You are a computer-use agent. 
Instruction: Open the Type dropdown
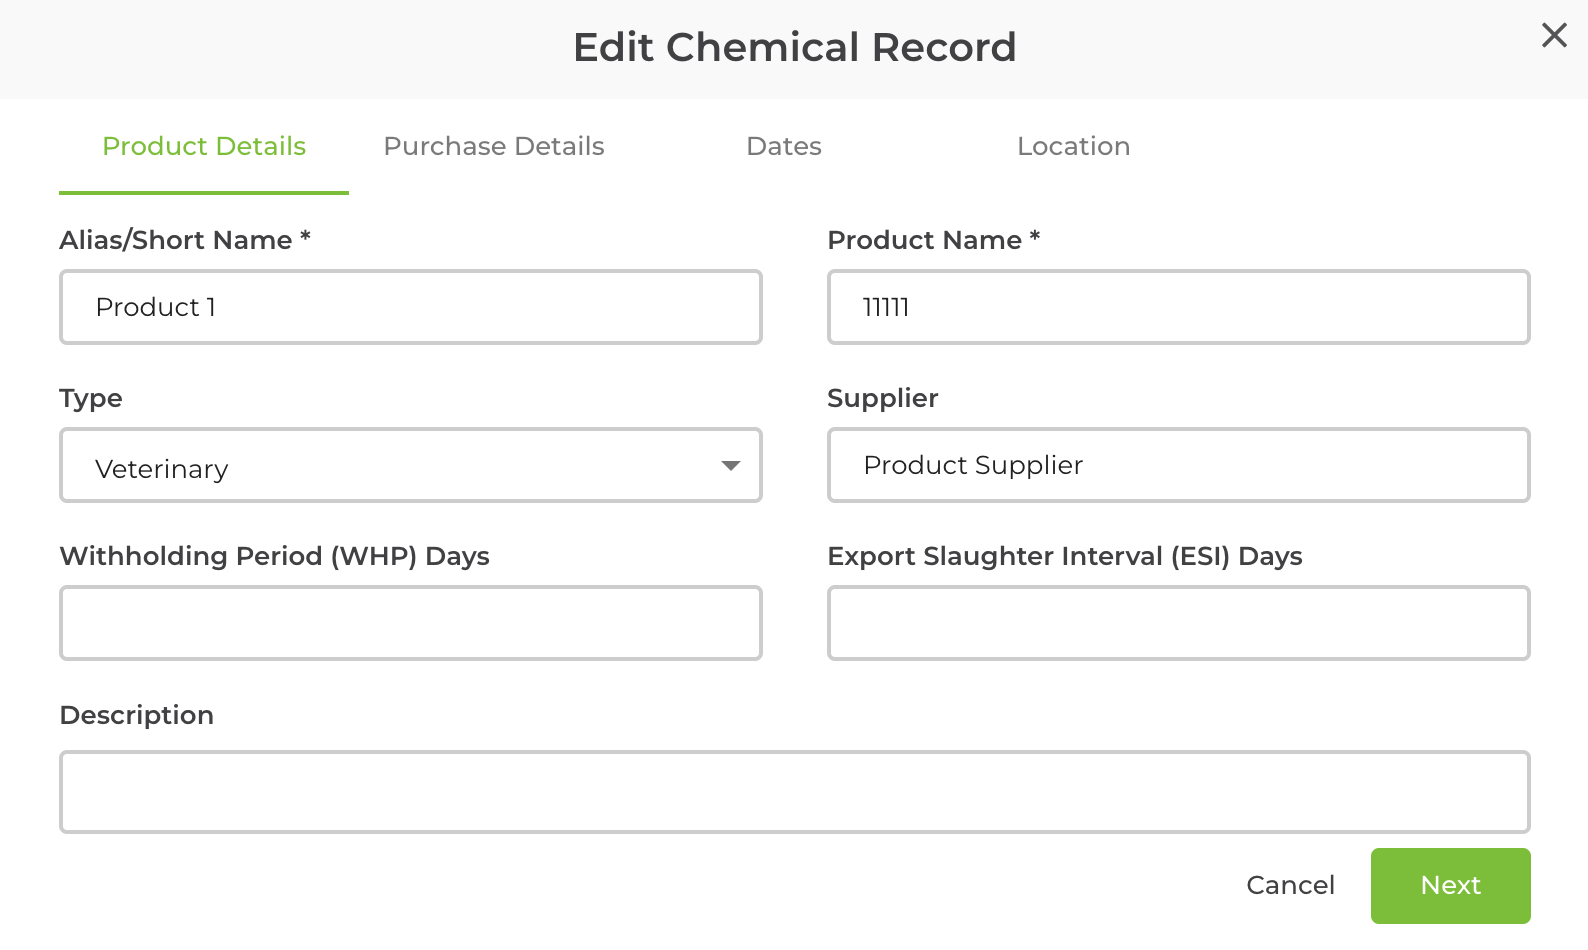[410, 466]
